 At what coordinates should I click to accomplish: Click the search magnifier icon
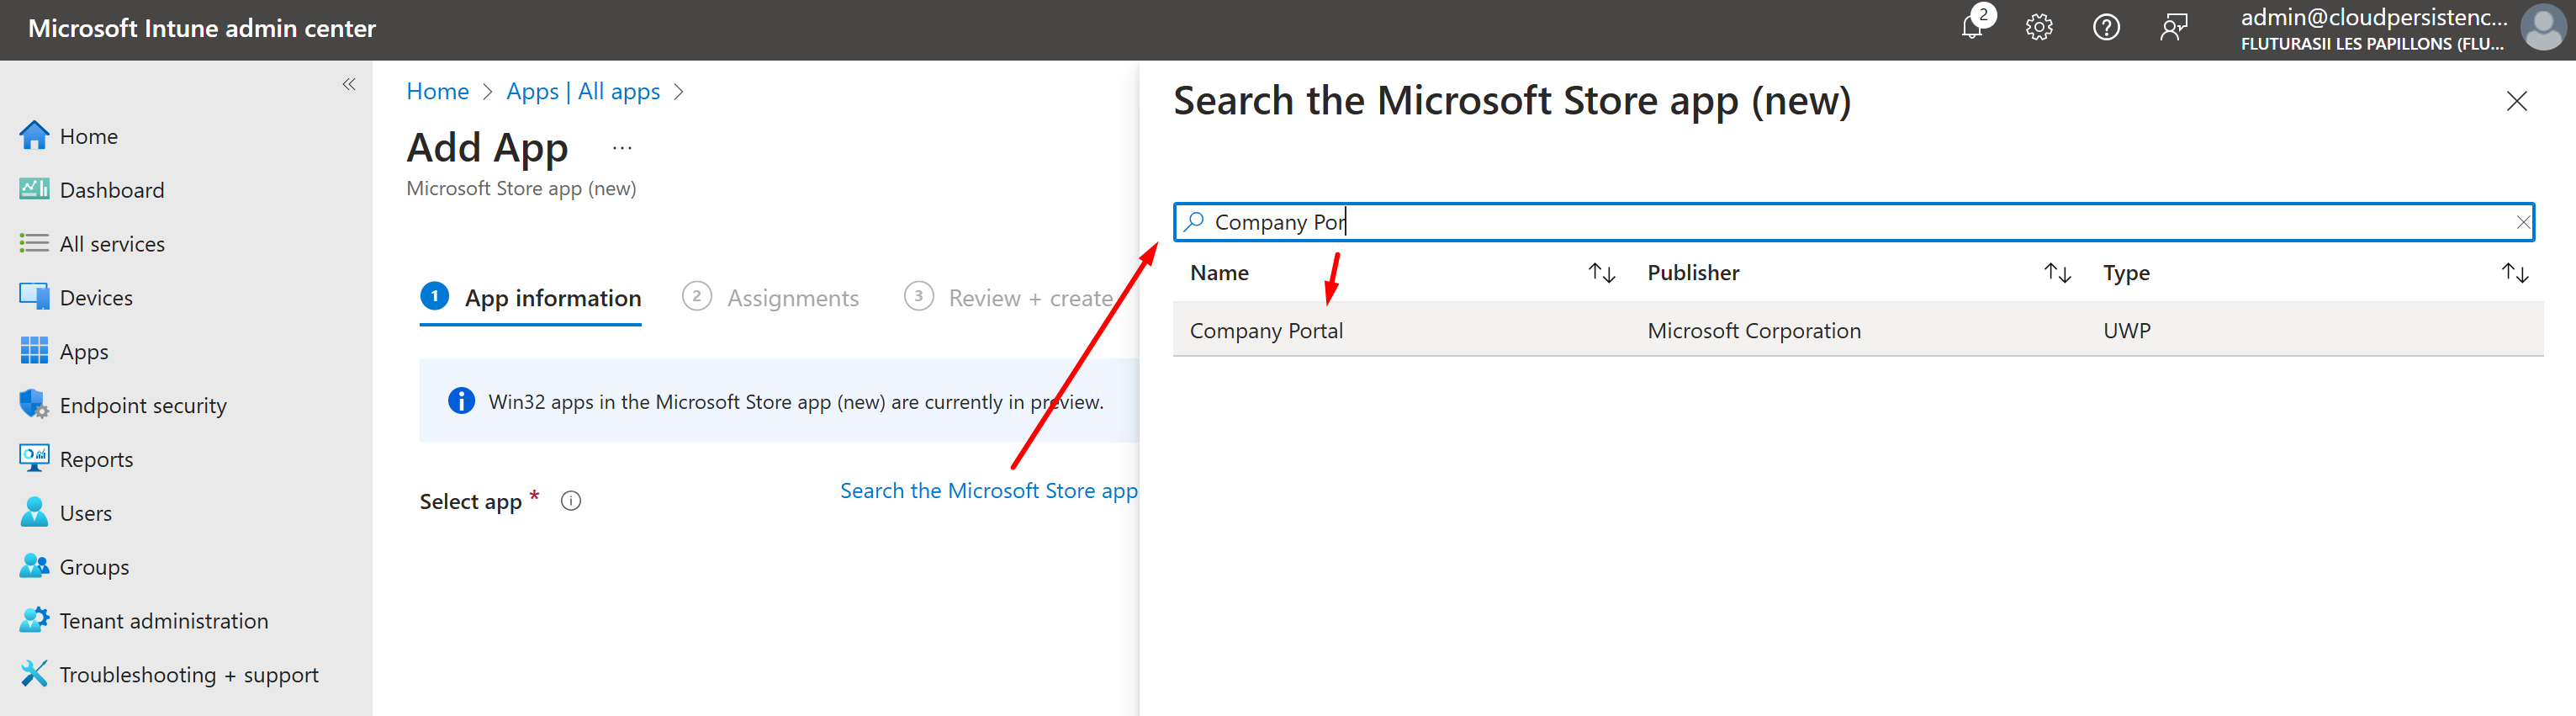(x=1194, y=221)
